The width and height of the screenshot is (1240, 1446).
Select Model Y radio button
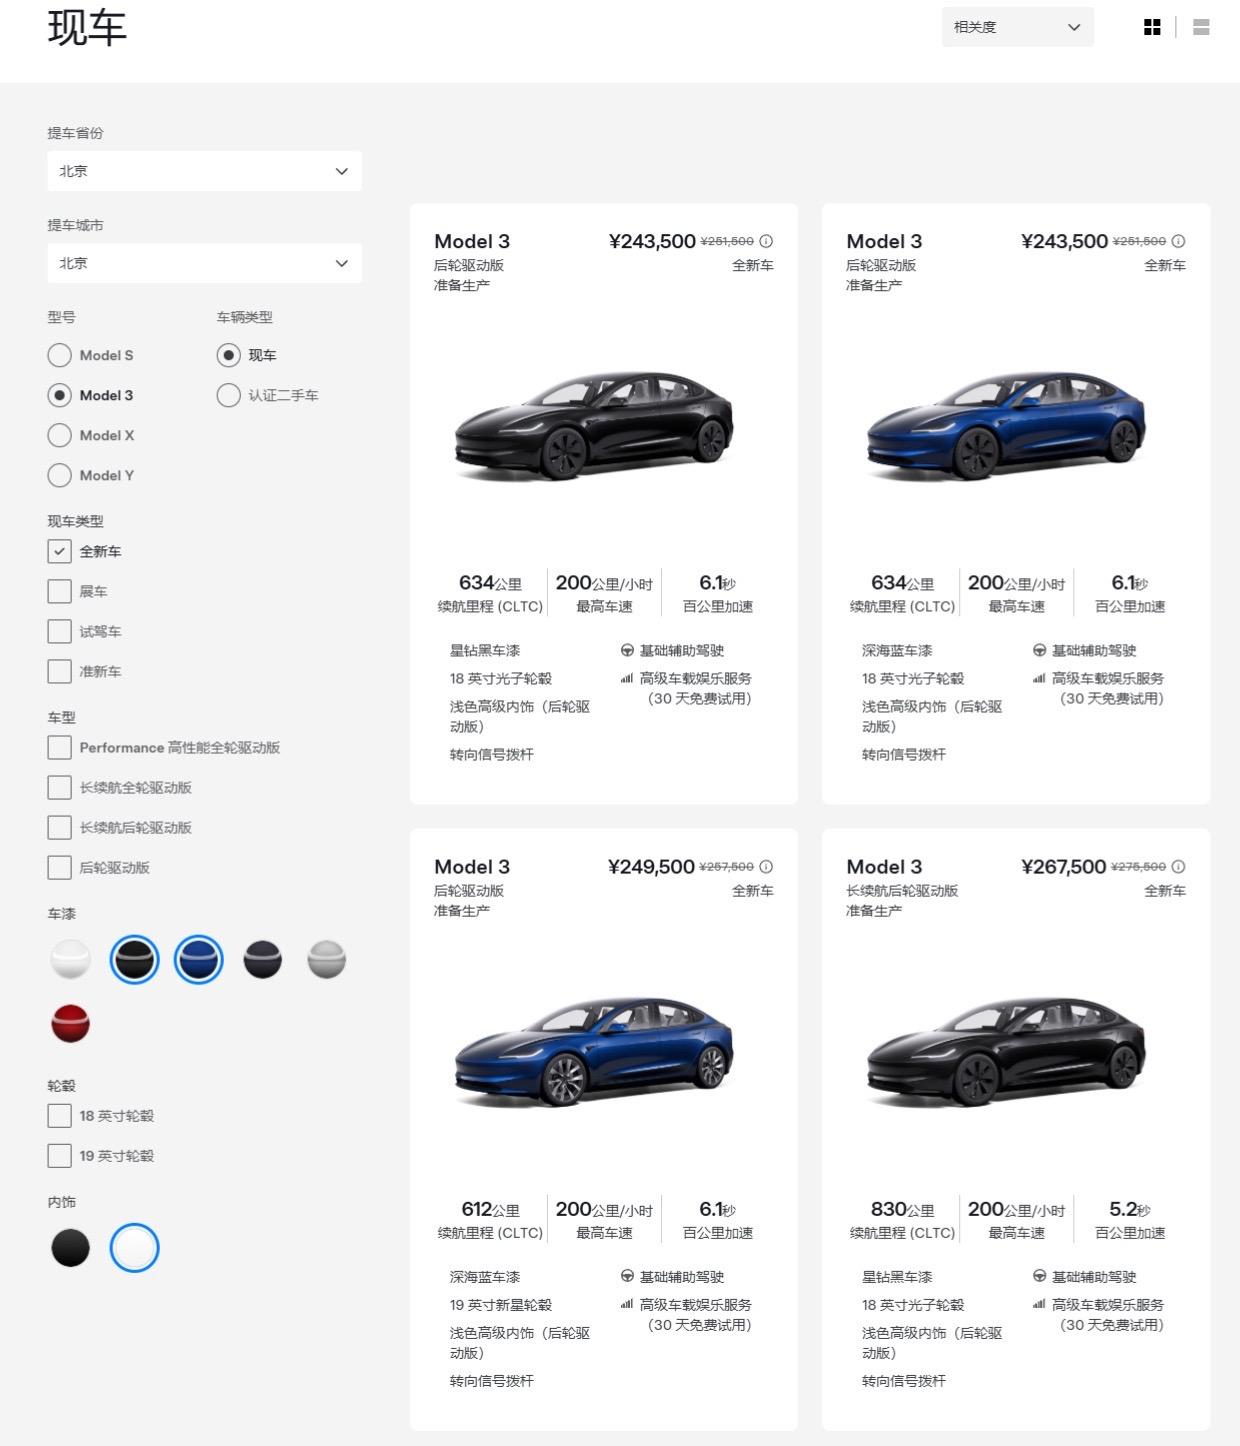pos(59,475)
